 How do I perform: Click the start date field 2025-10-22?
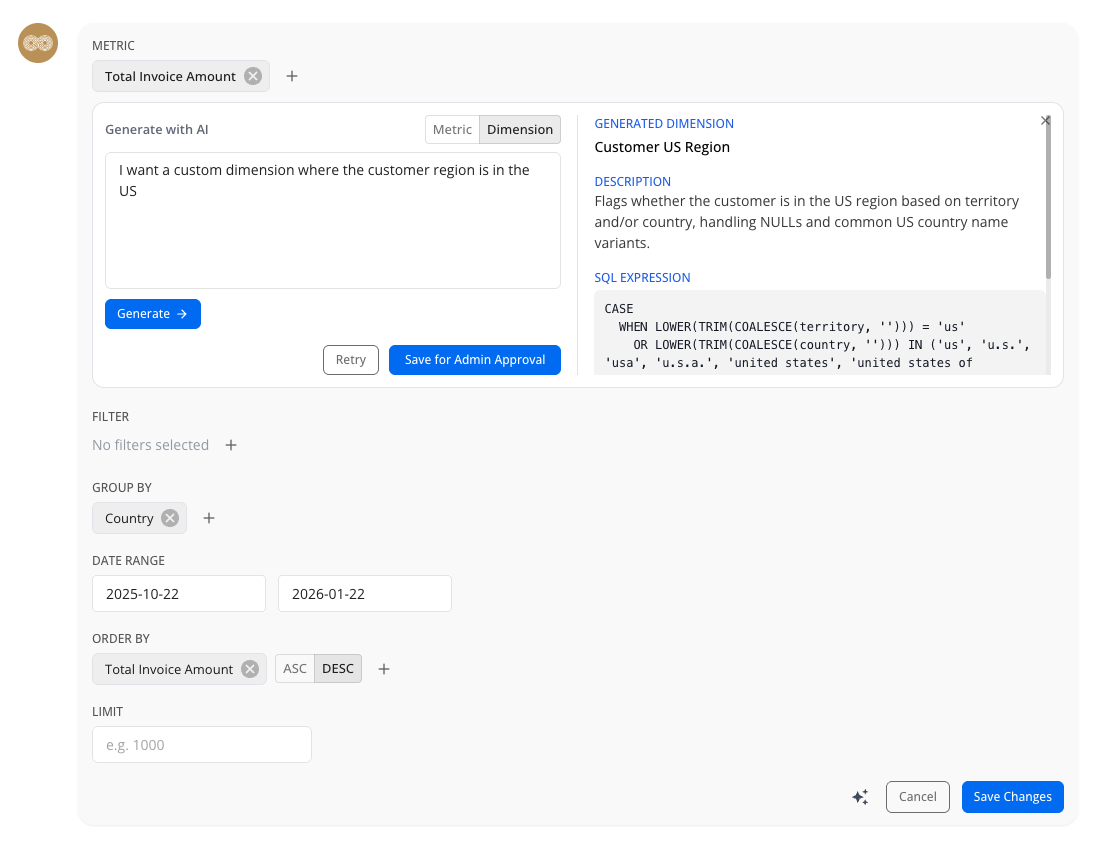(x=179, y=593)
